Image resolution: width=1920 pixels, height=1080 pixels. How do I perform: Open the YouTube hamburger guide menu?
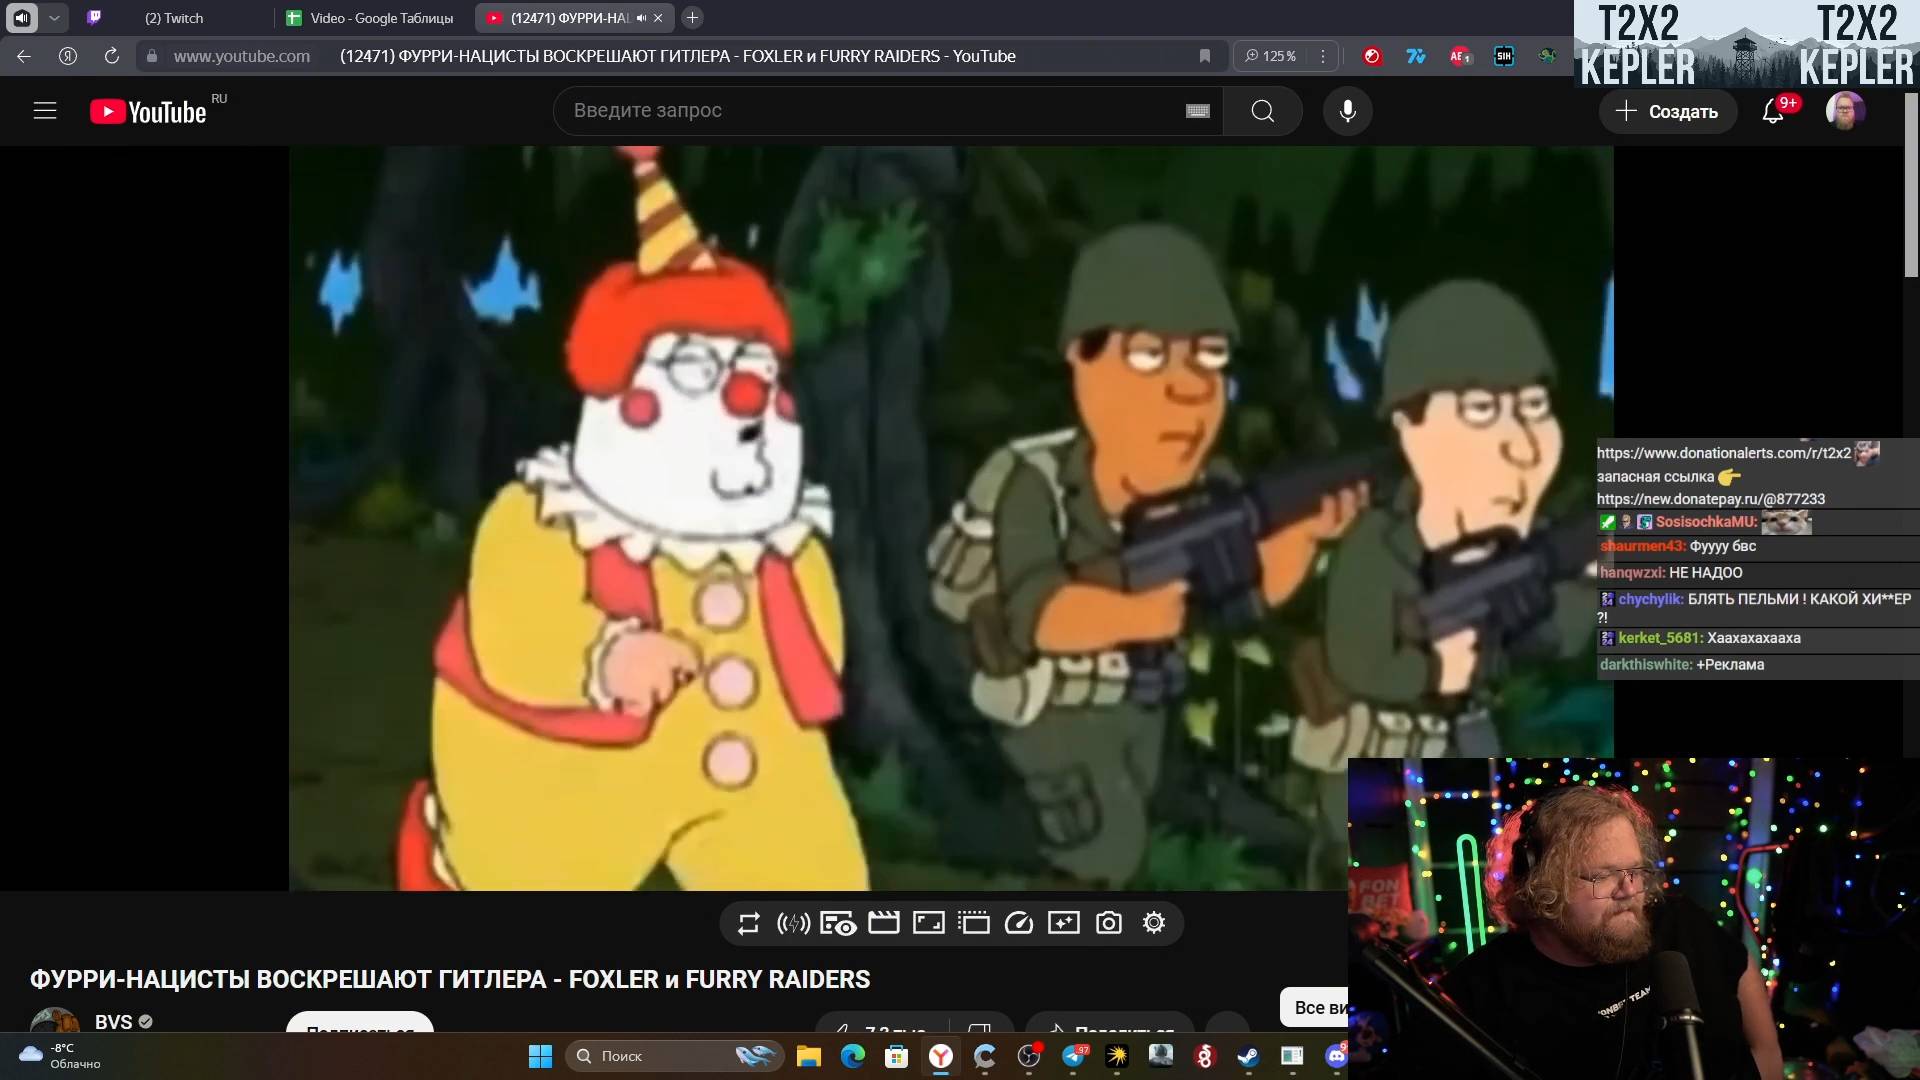45,111
